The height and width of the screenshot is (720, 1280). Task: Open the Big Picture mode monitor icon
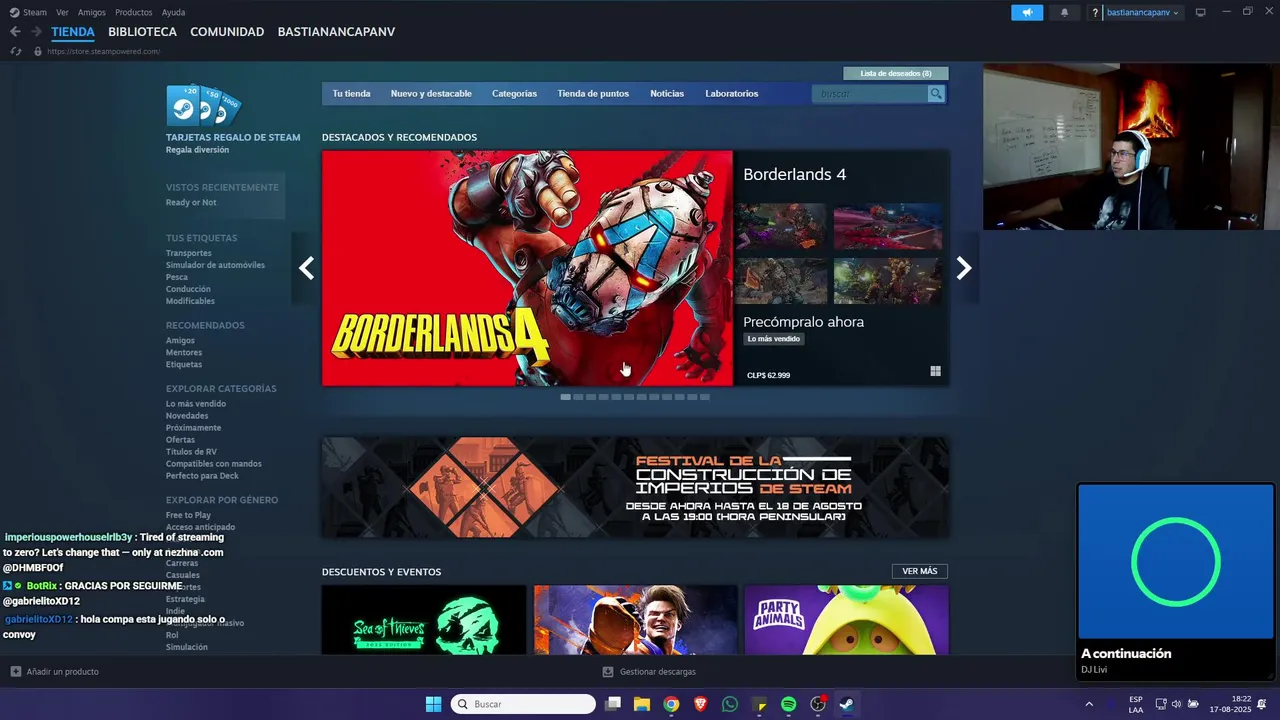pos(1201,12)
